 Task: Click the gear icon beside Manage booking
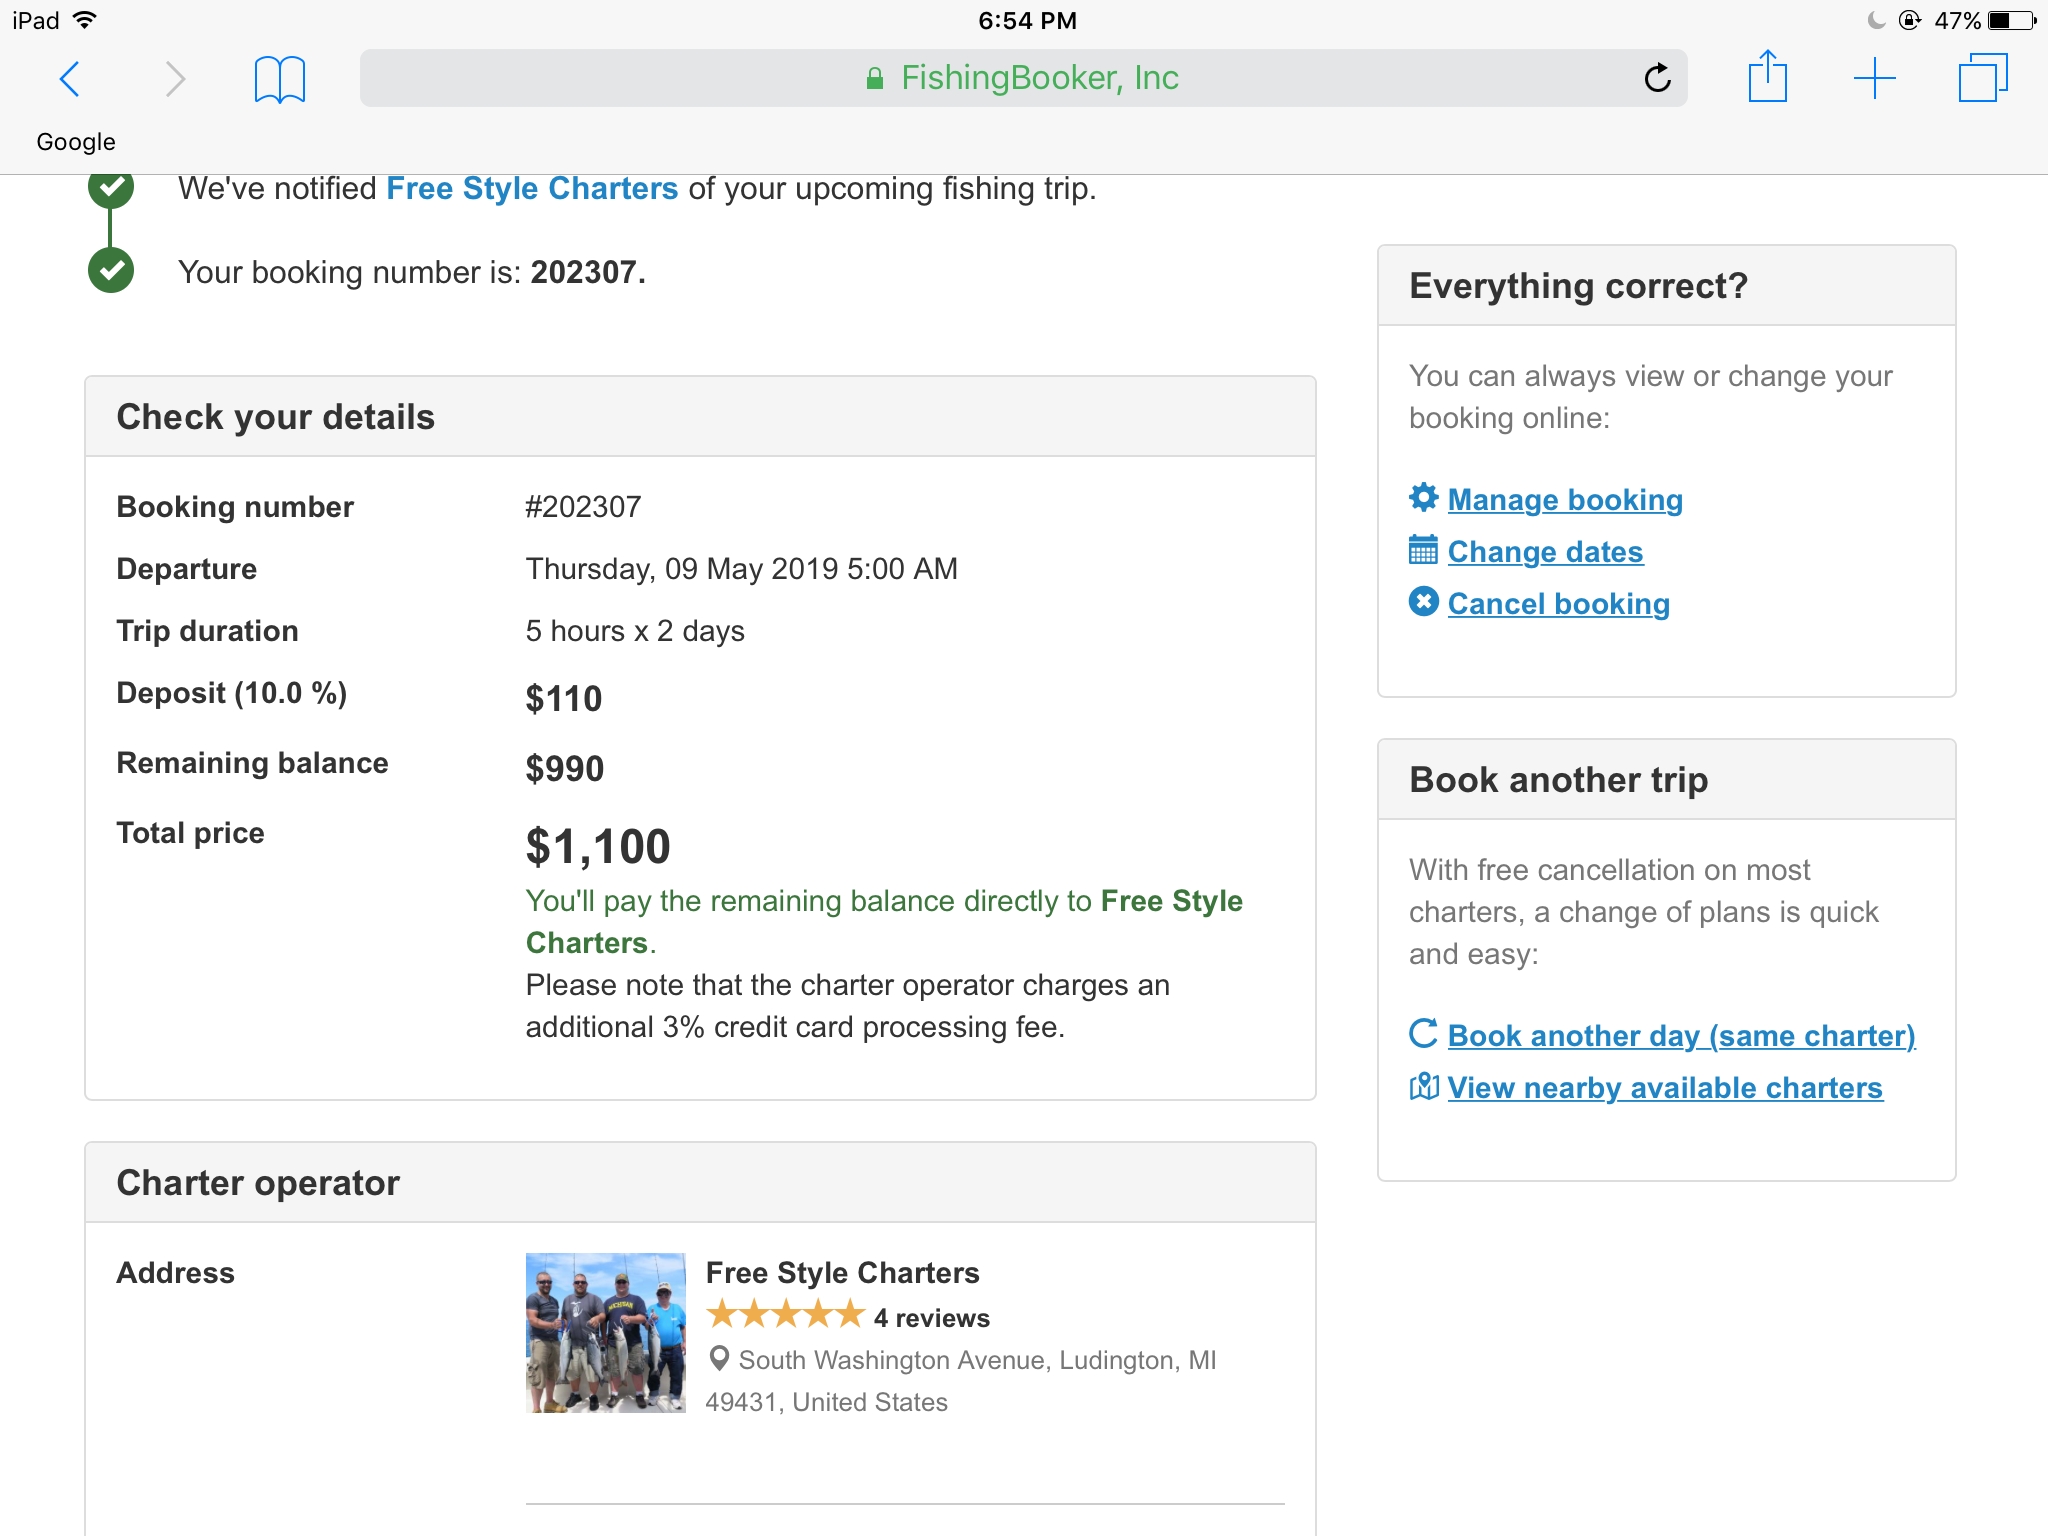click(1423, 497)
